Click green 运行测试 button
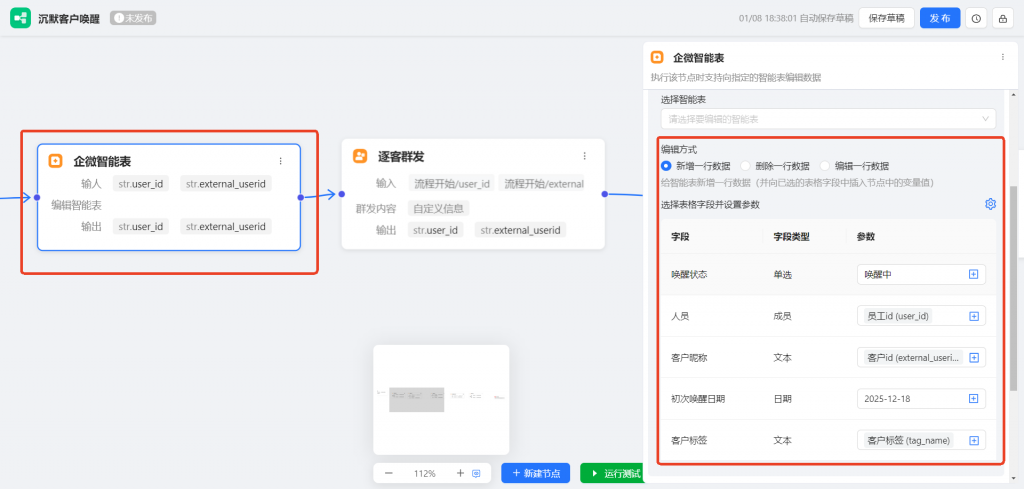1024x489 pixels. click(612, 473)
